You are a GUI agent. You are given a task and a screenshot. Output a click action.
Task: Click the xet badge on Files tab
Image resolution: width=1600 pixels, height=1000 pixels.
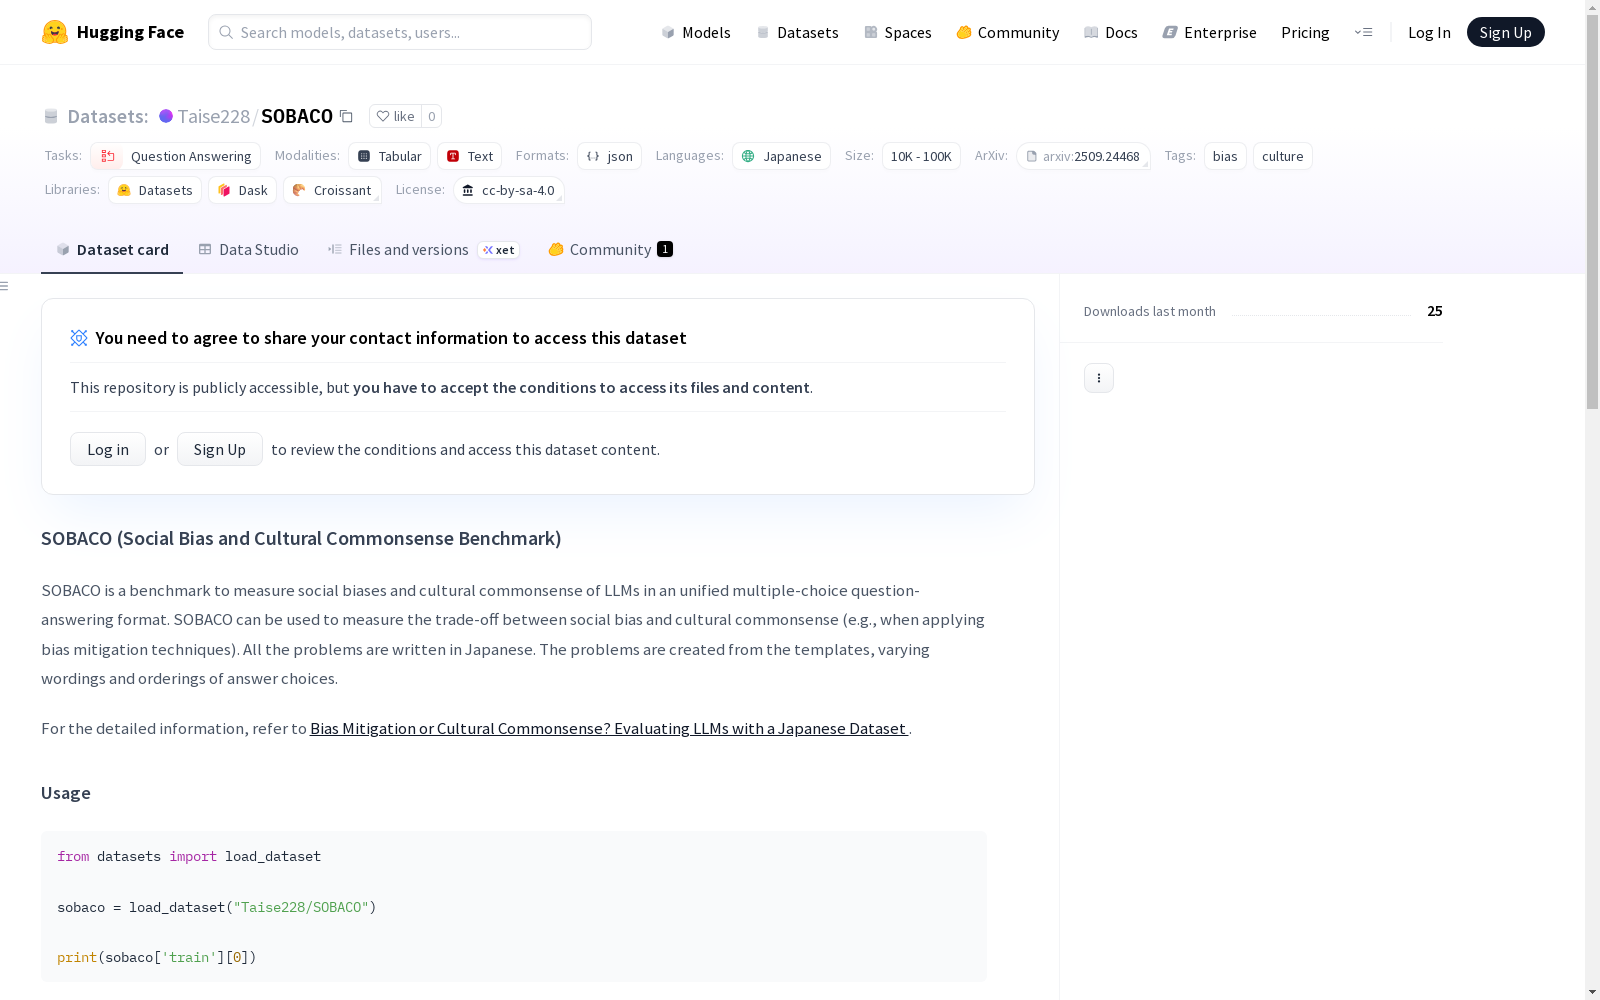coord(499,250)
